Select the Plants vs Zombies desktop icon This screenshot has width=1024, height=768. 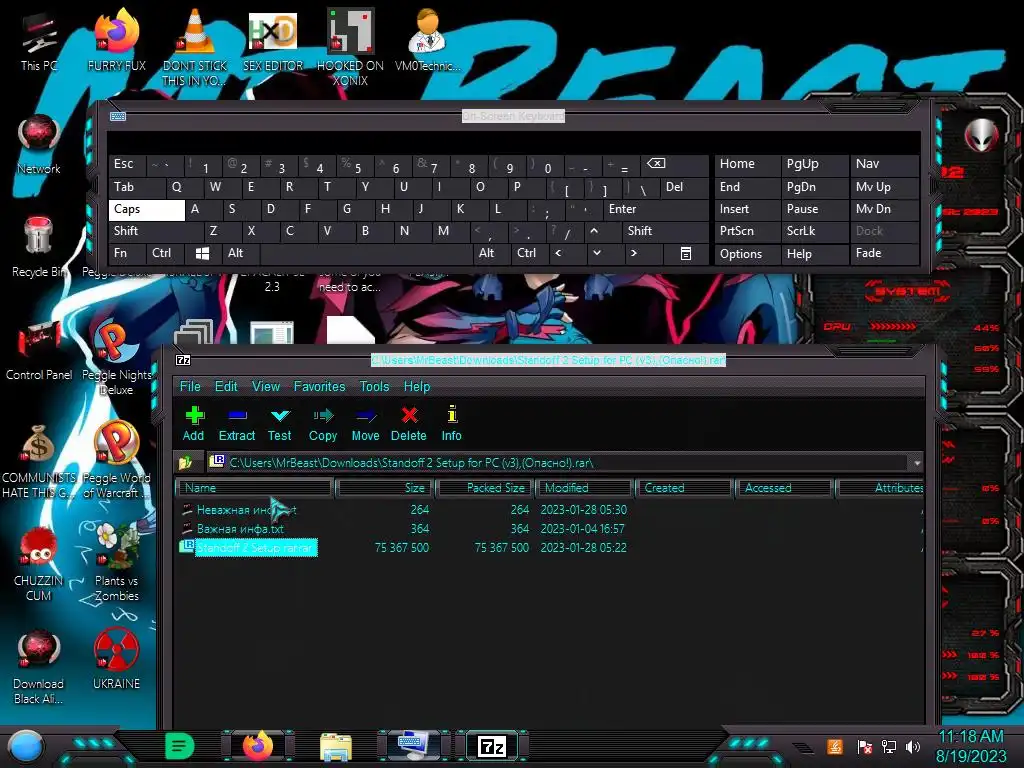[117, 564]
